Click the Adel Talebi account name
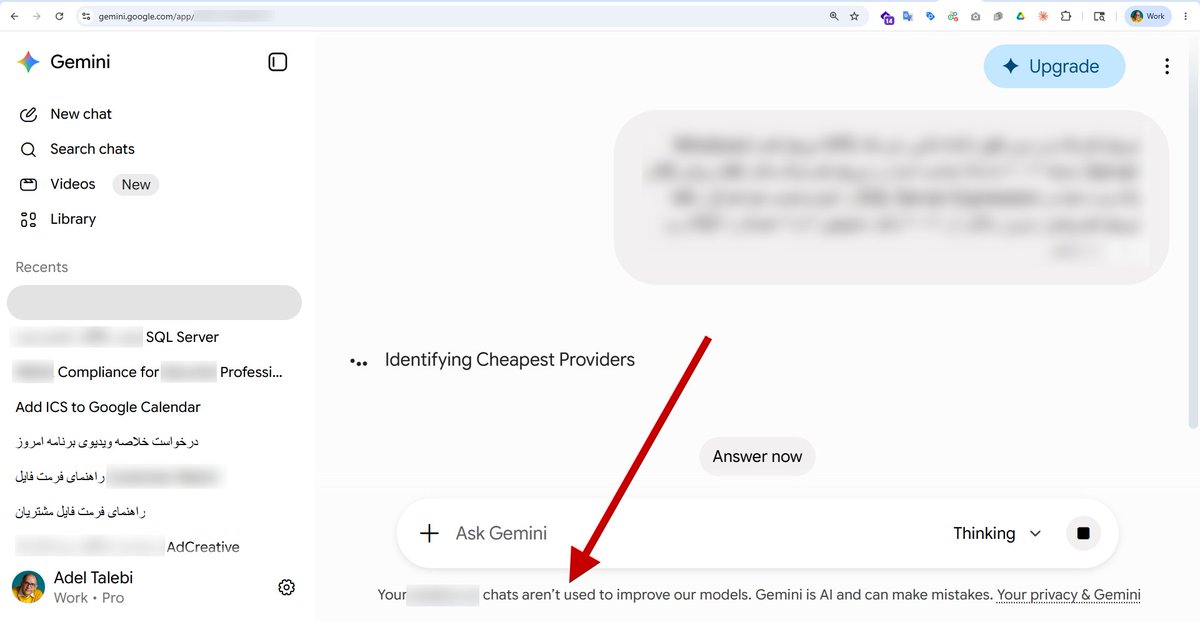 pyautogui.click(x=93, y=578)
